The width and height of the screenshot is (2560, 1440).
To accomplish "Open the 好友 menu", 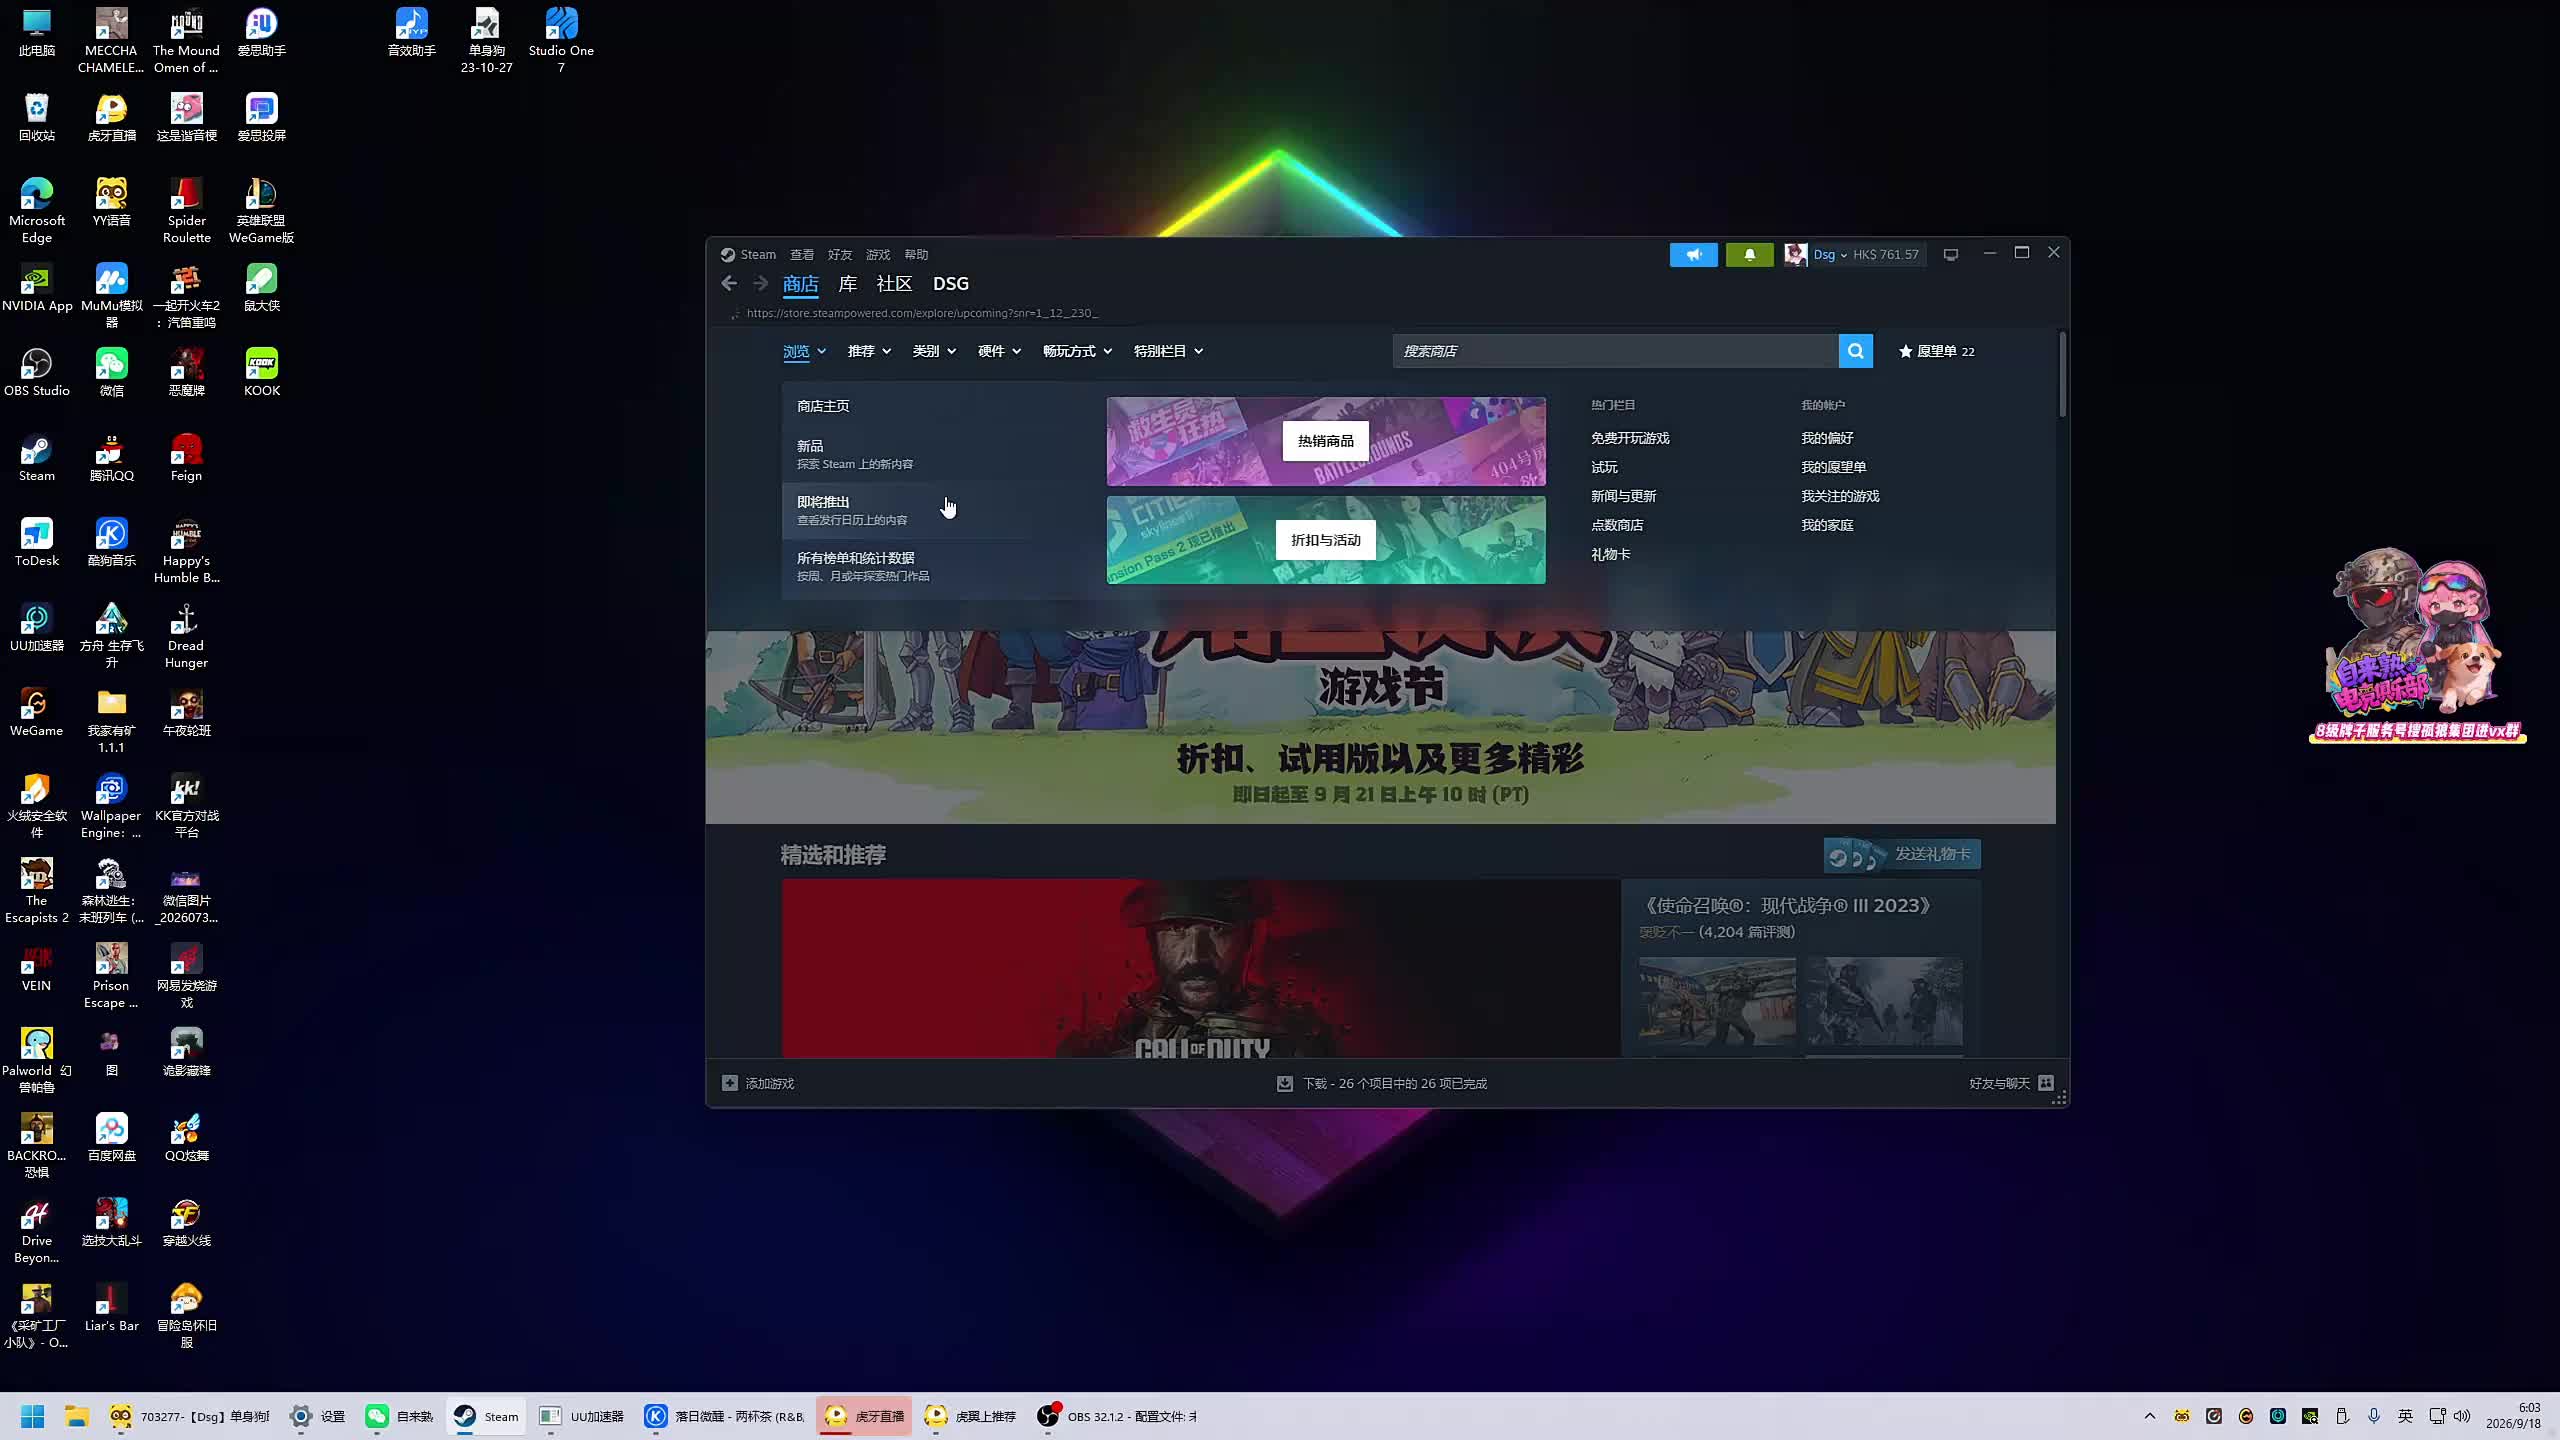I will point(840,255).
